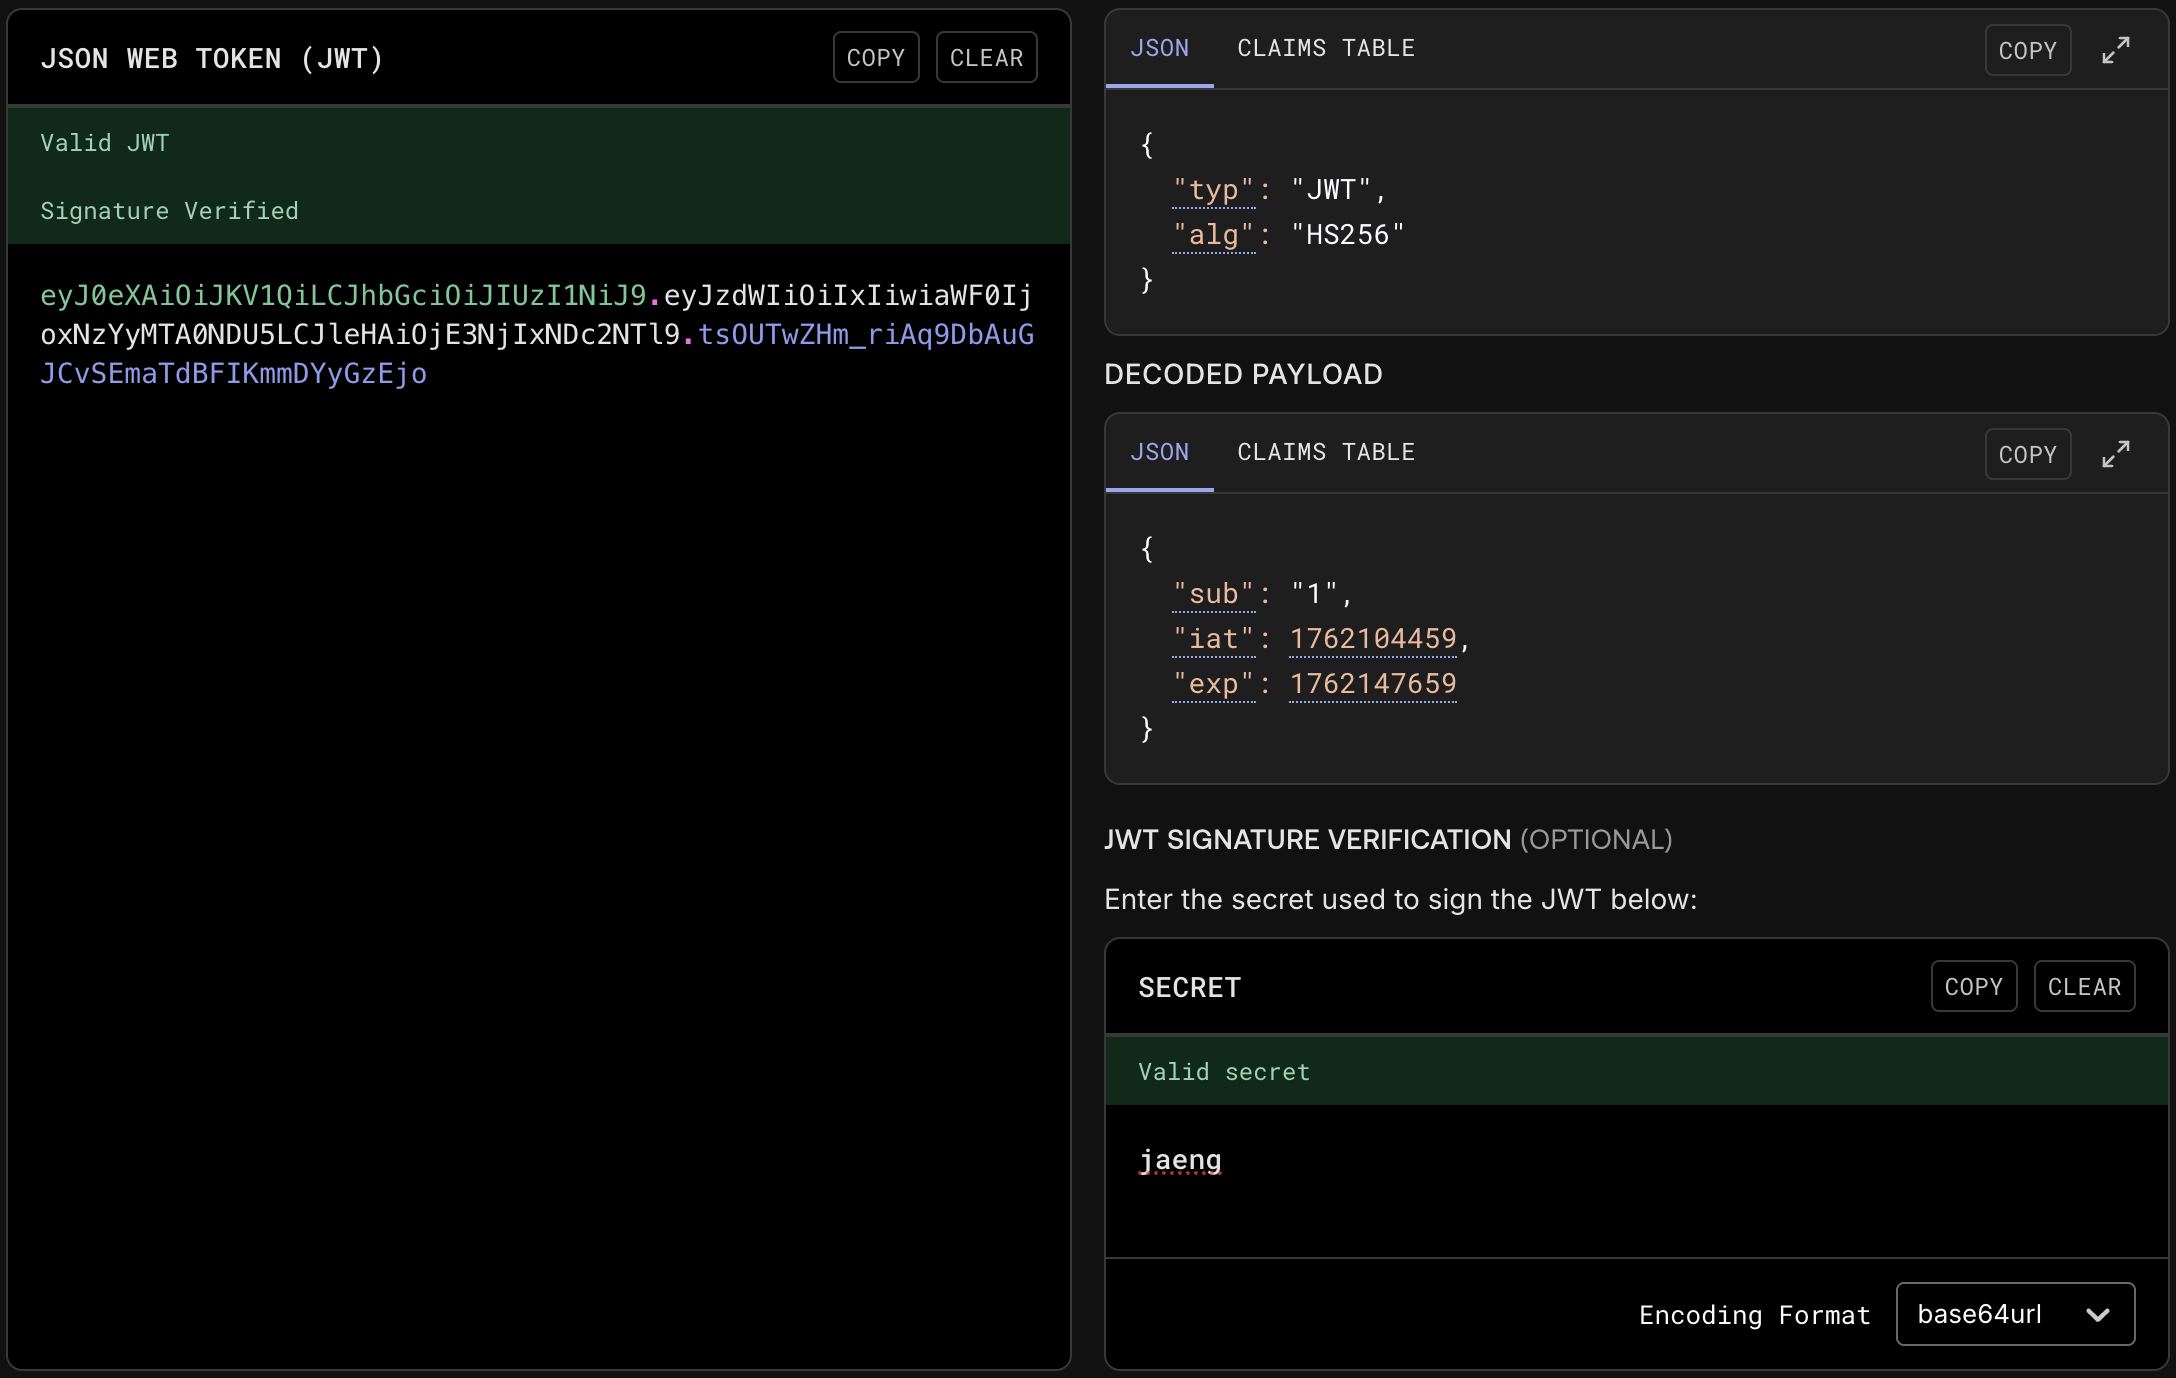Click the chevron arrow in encoding dropdown

click(2098, 1315)
